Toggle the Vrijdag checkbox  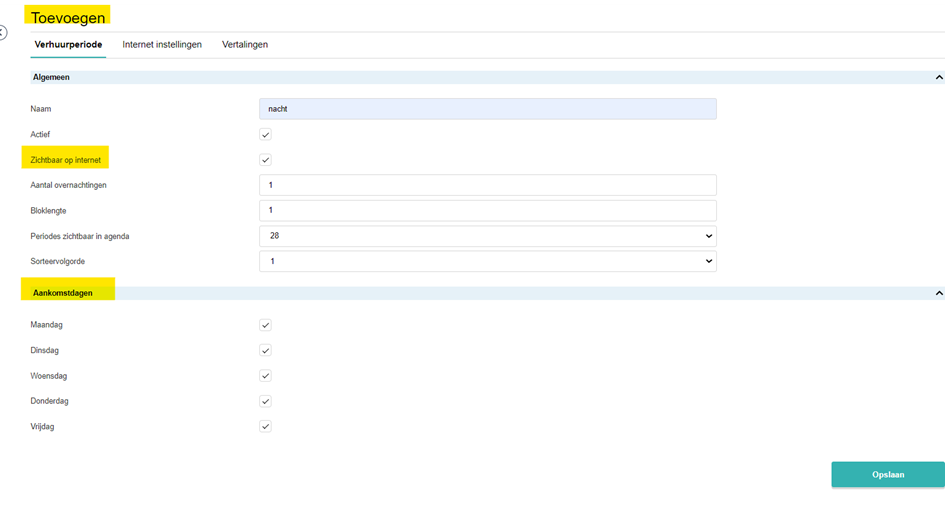click(x=265, y=426)
